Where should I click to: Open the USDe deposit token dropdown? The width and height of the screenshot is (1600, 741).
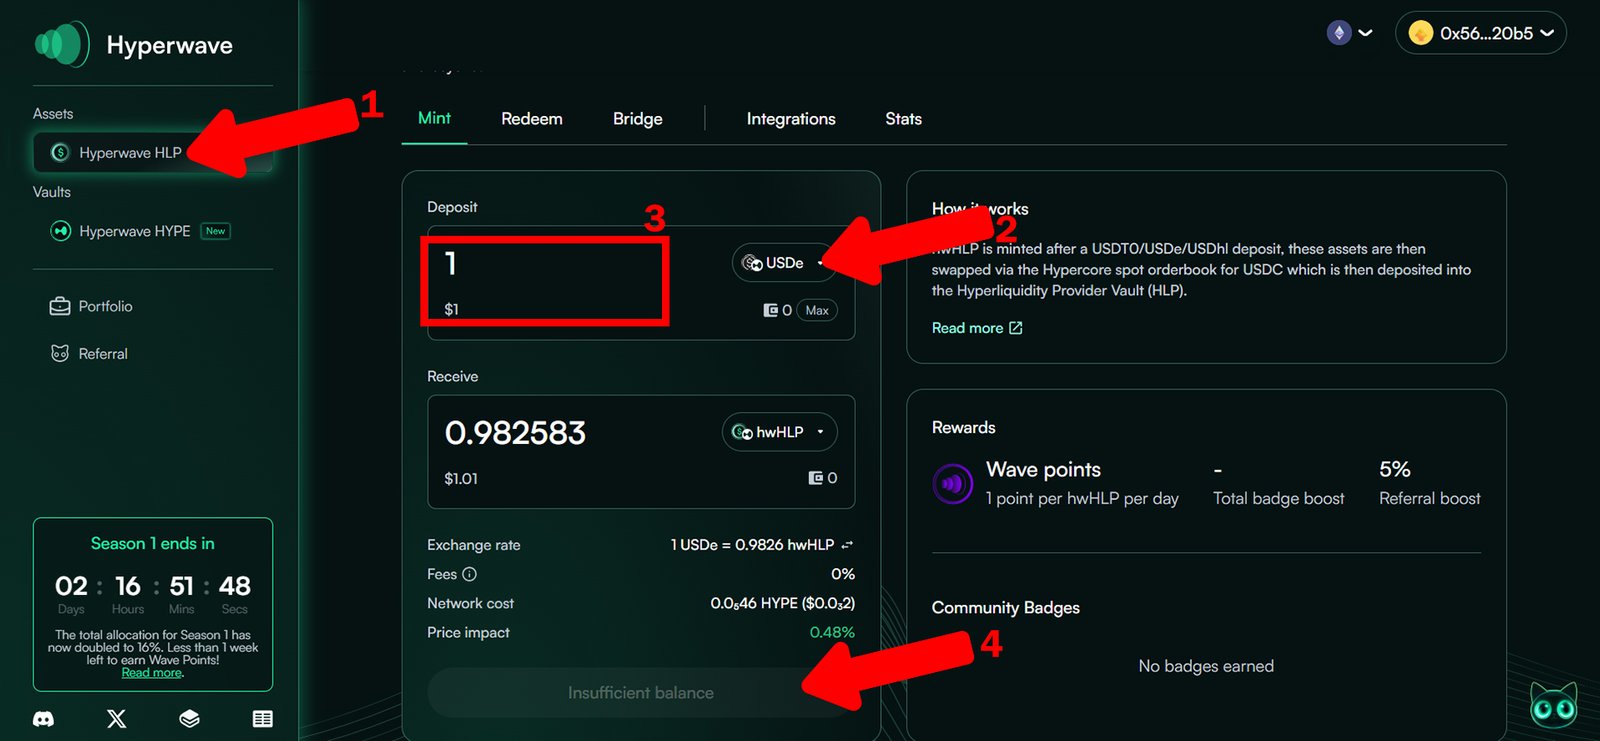tap(784, 263)
